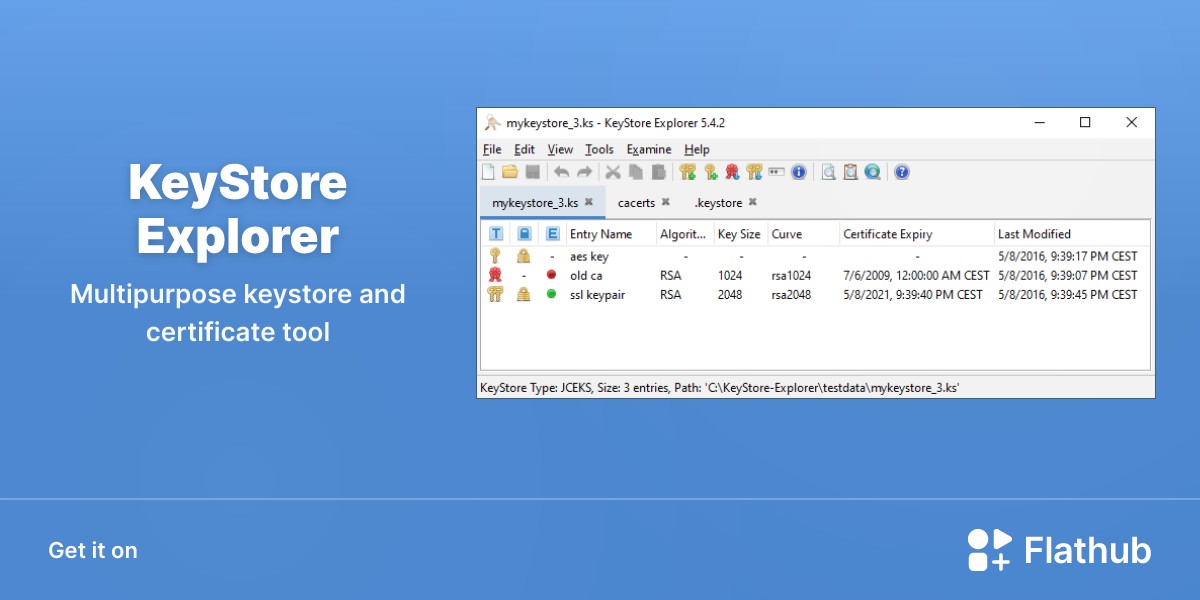Sort by the Entry Name column header

611,234
